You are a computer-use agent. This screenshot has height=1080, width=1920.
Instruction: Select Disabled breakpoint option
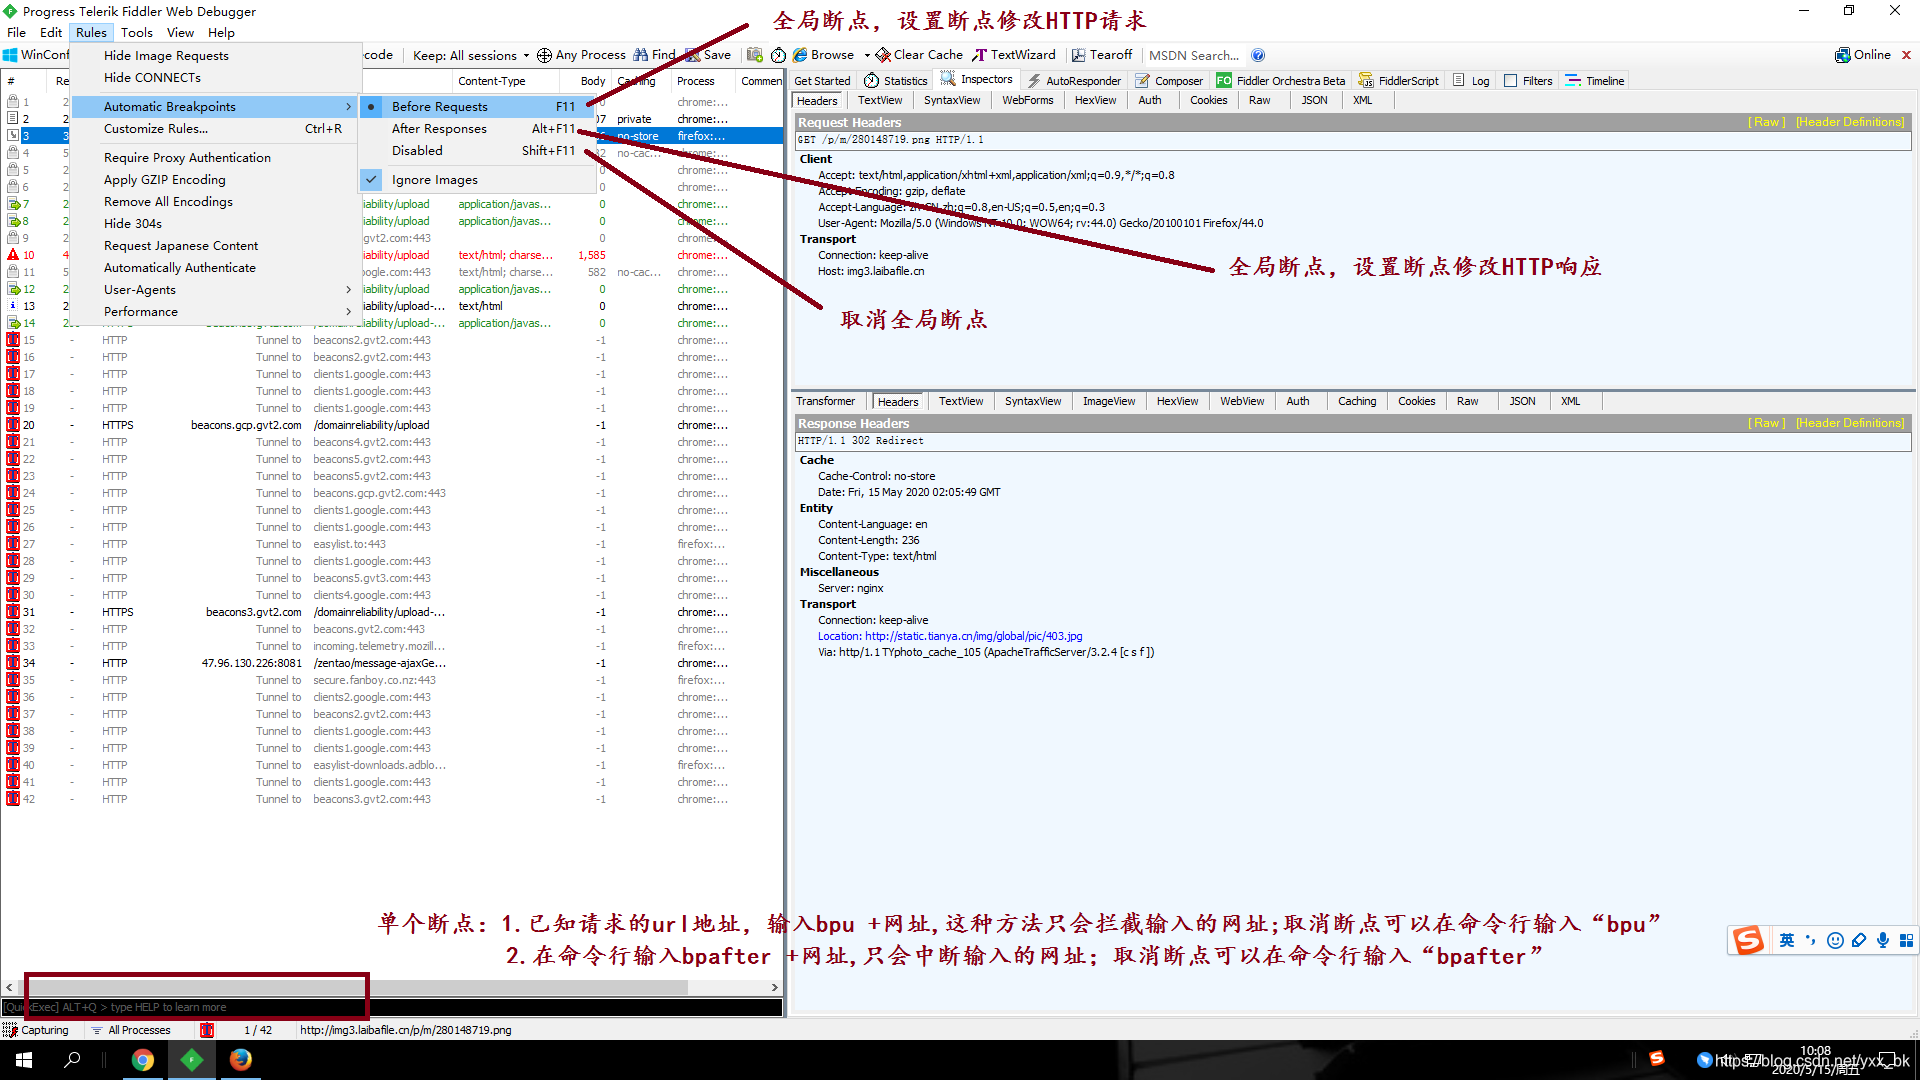pos(477,150)
